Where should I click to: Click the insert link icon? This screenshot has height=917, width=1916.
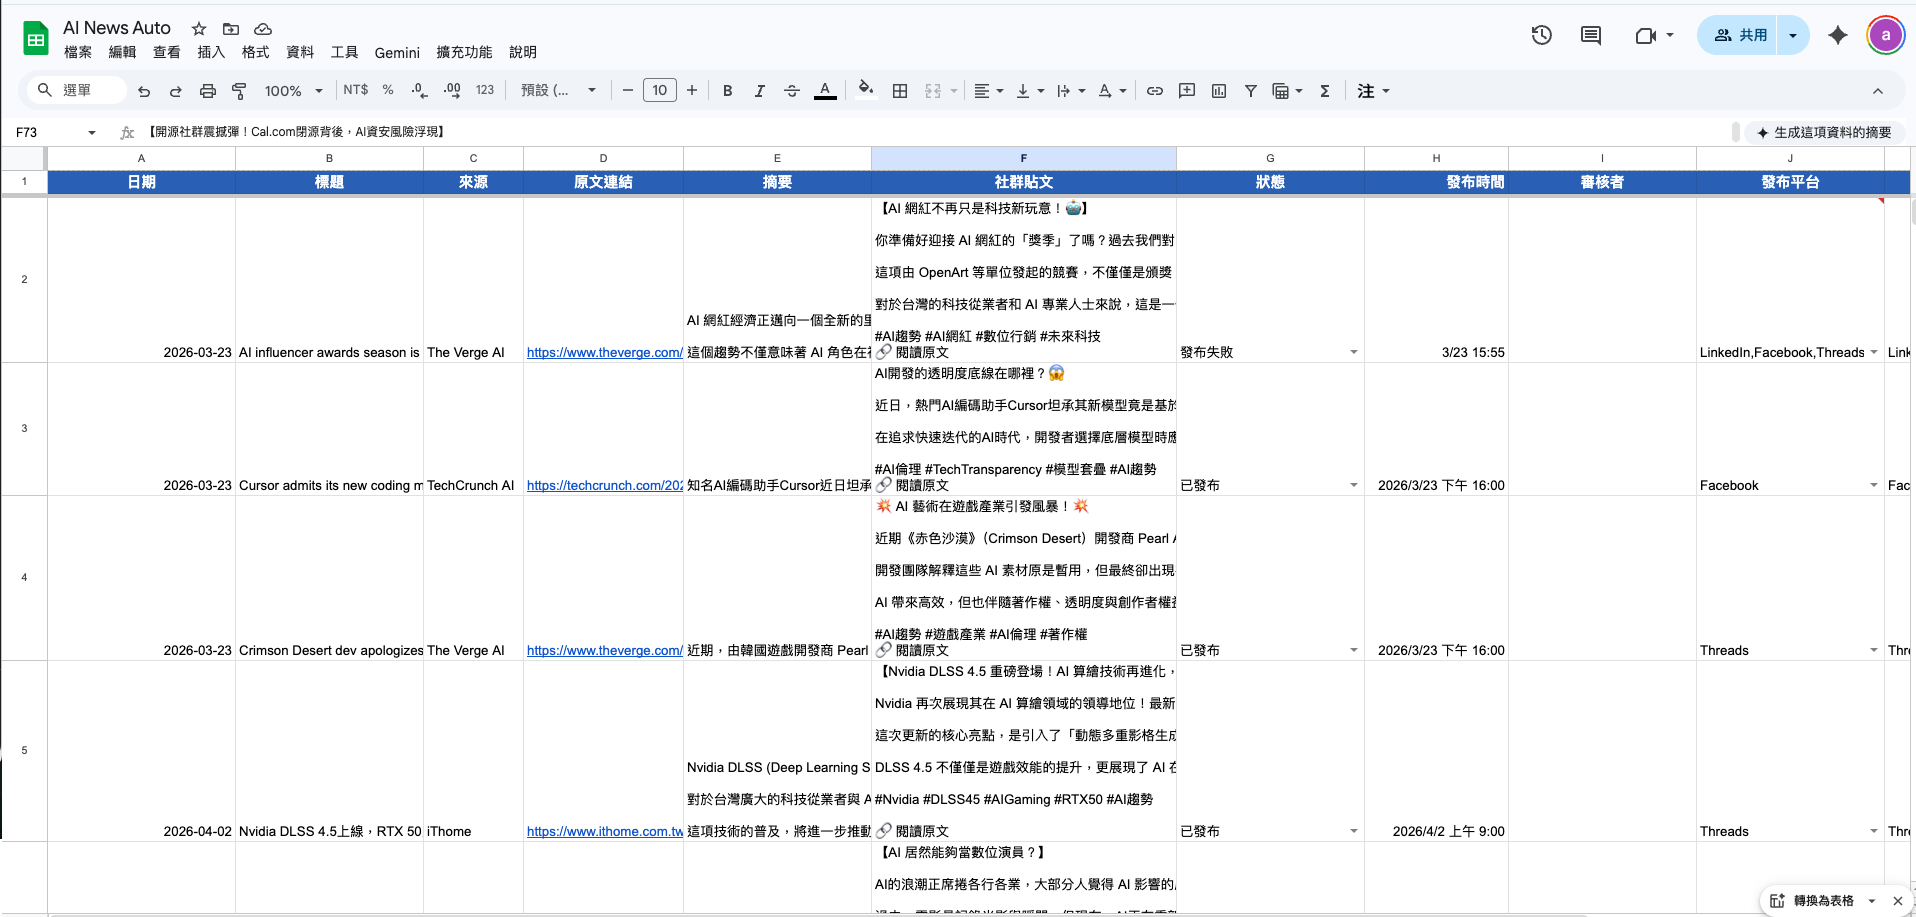[x=1154, y=91]
